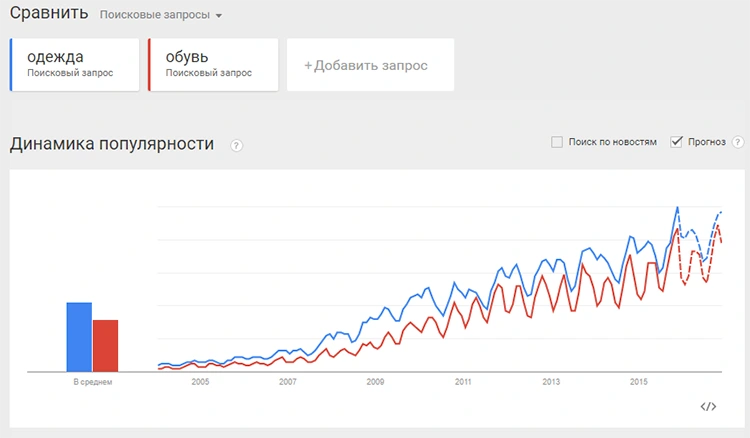The width and height of the screenshot is (750, 438).
Task: Uncheck the Прогноз checkbox
Action: [676, 142]
